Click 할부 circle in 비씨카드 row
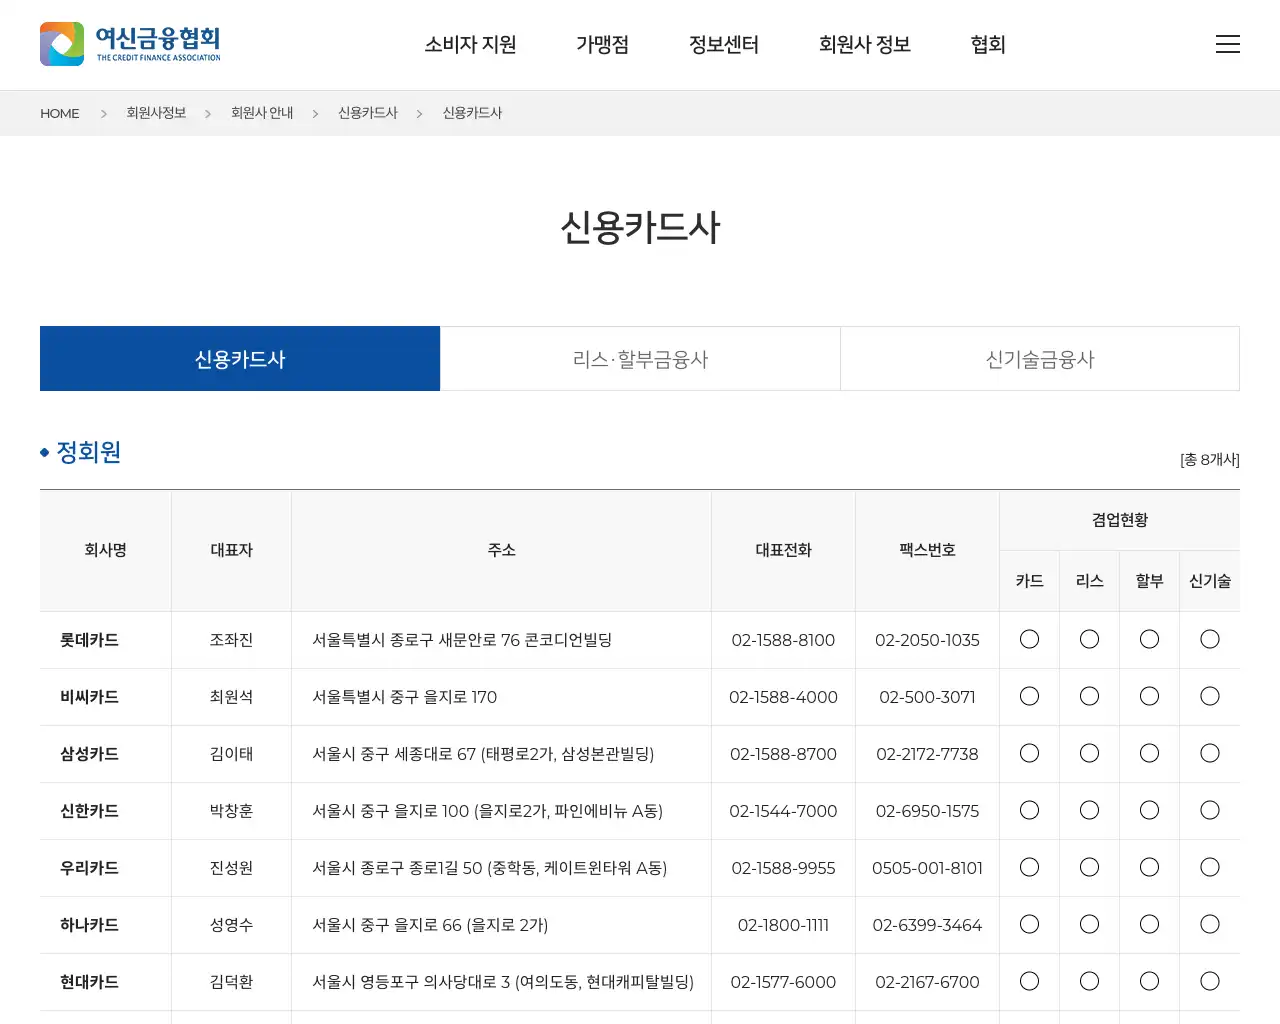The image size is (1280, 1024). point(1149,696)
